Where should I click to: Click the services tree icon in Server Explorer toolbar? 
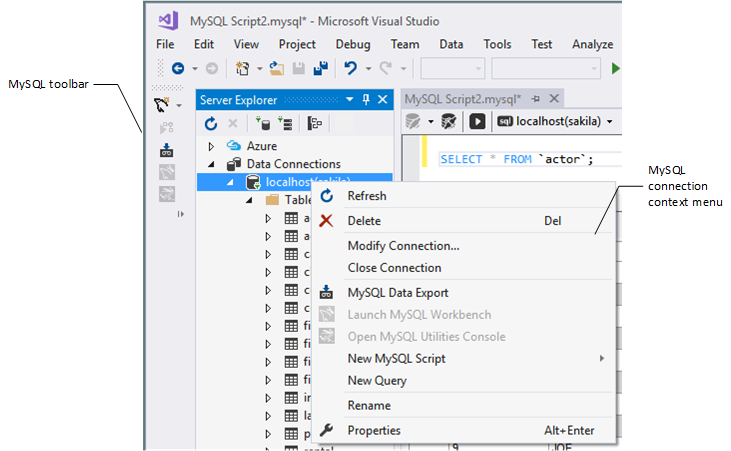[315, 124]
